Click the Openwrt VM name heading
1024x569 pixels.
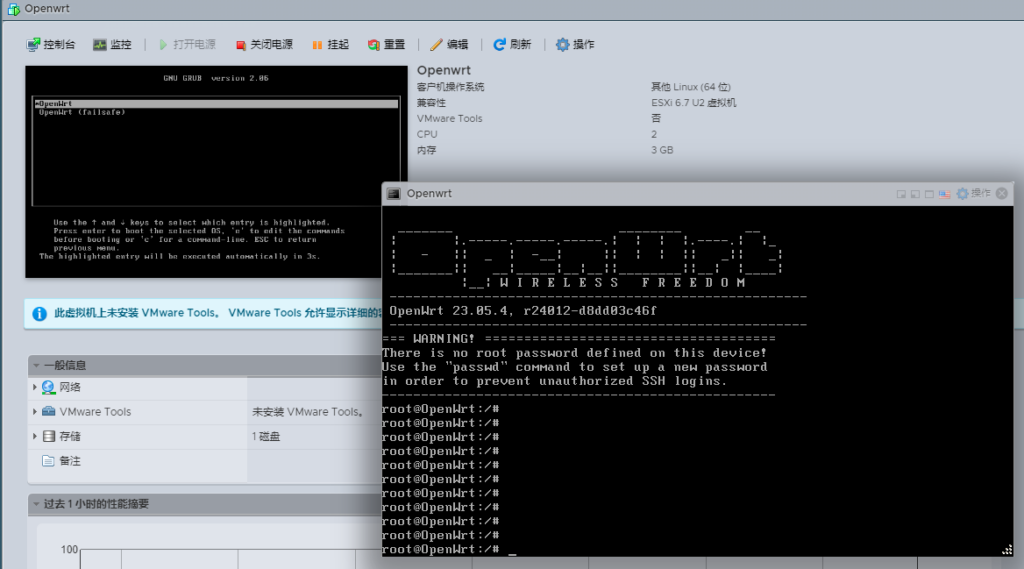pyautogui.click(x=443, y=70)
